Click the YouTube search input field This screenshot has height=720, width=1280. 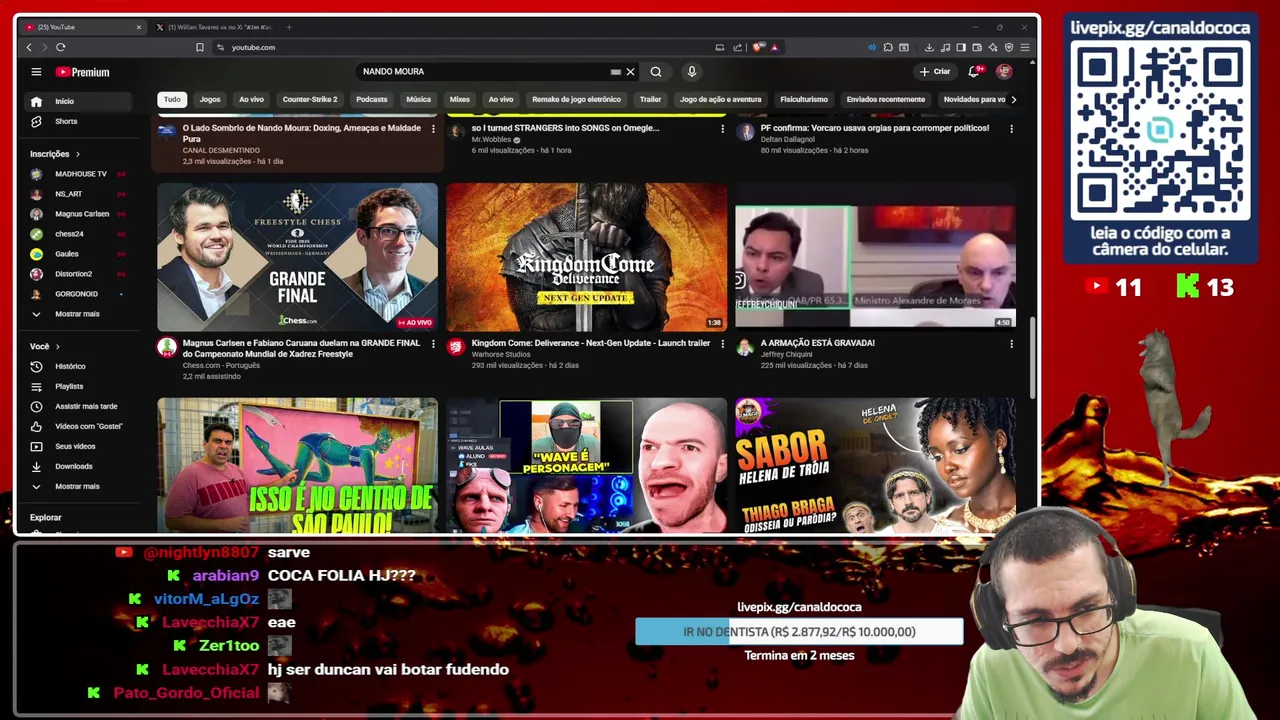pos(485,72)
